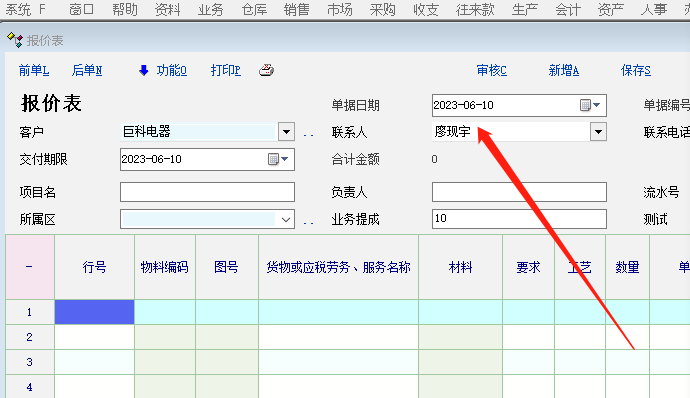Click the printer icon in toolbar

point(266,70)
